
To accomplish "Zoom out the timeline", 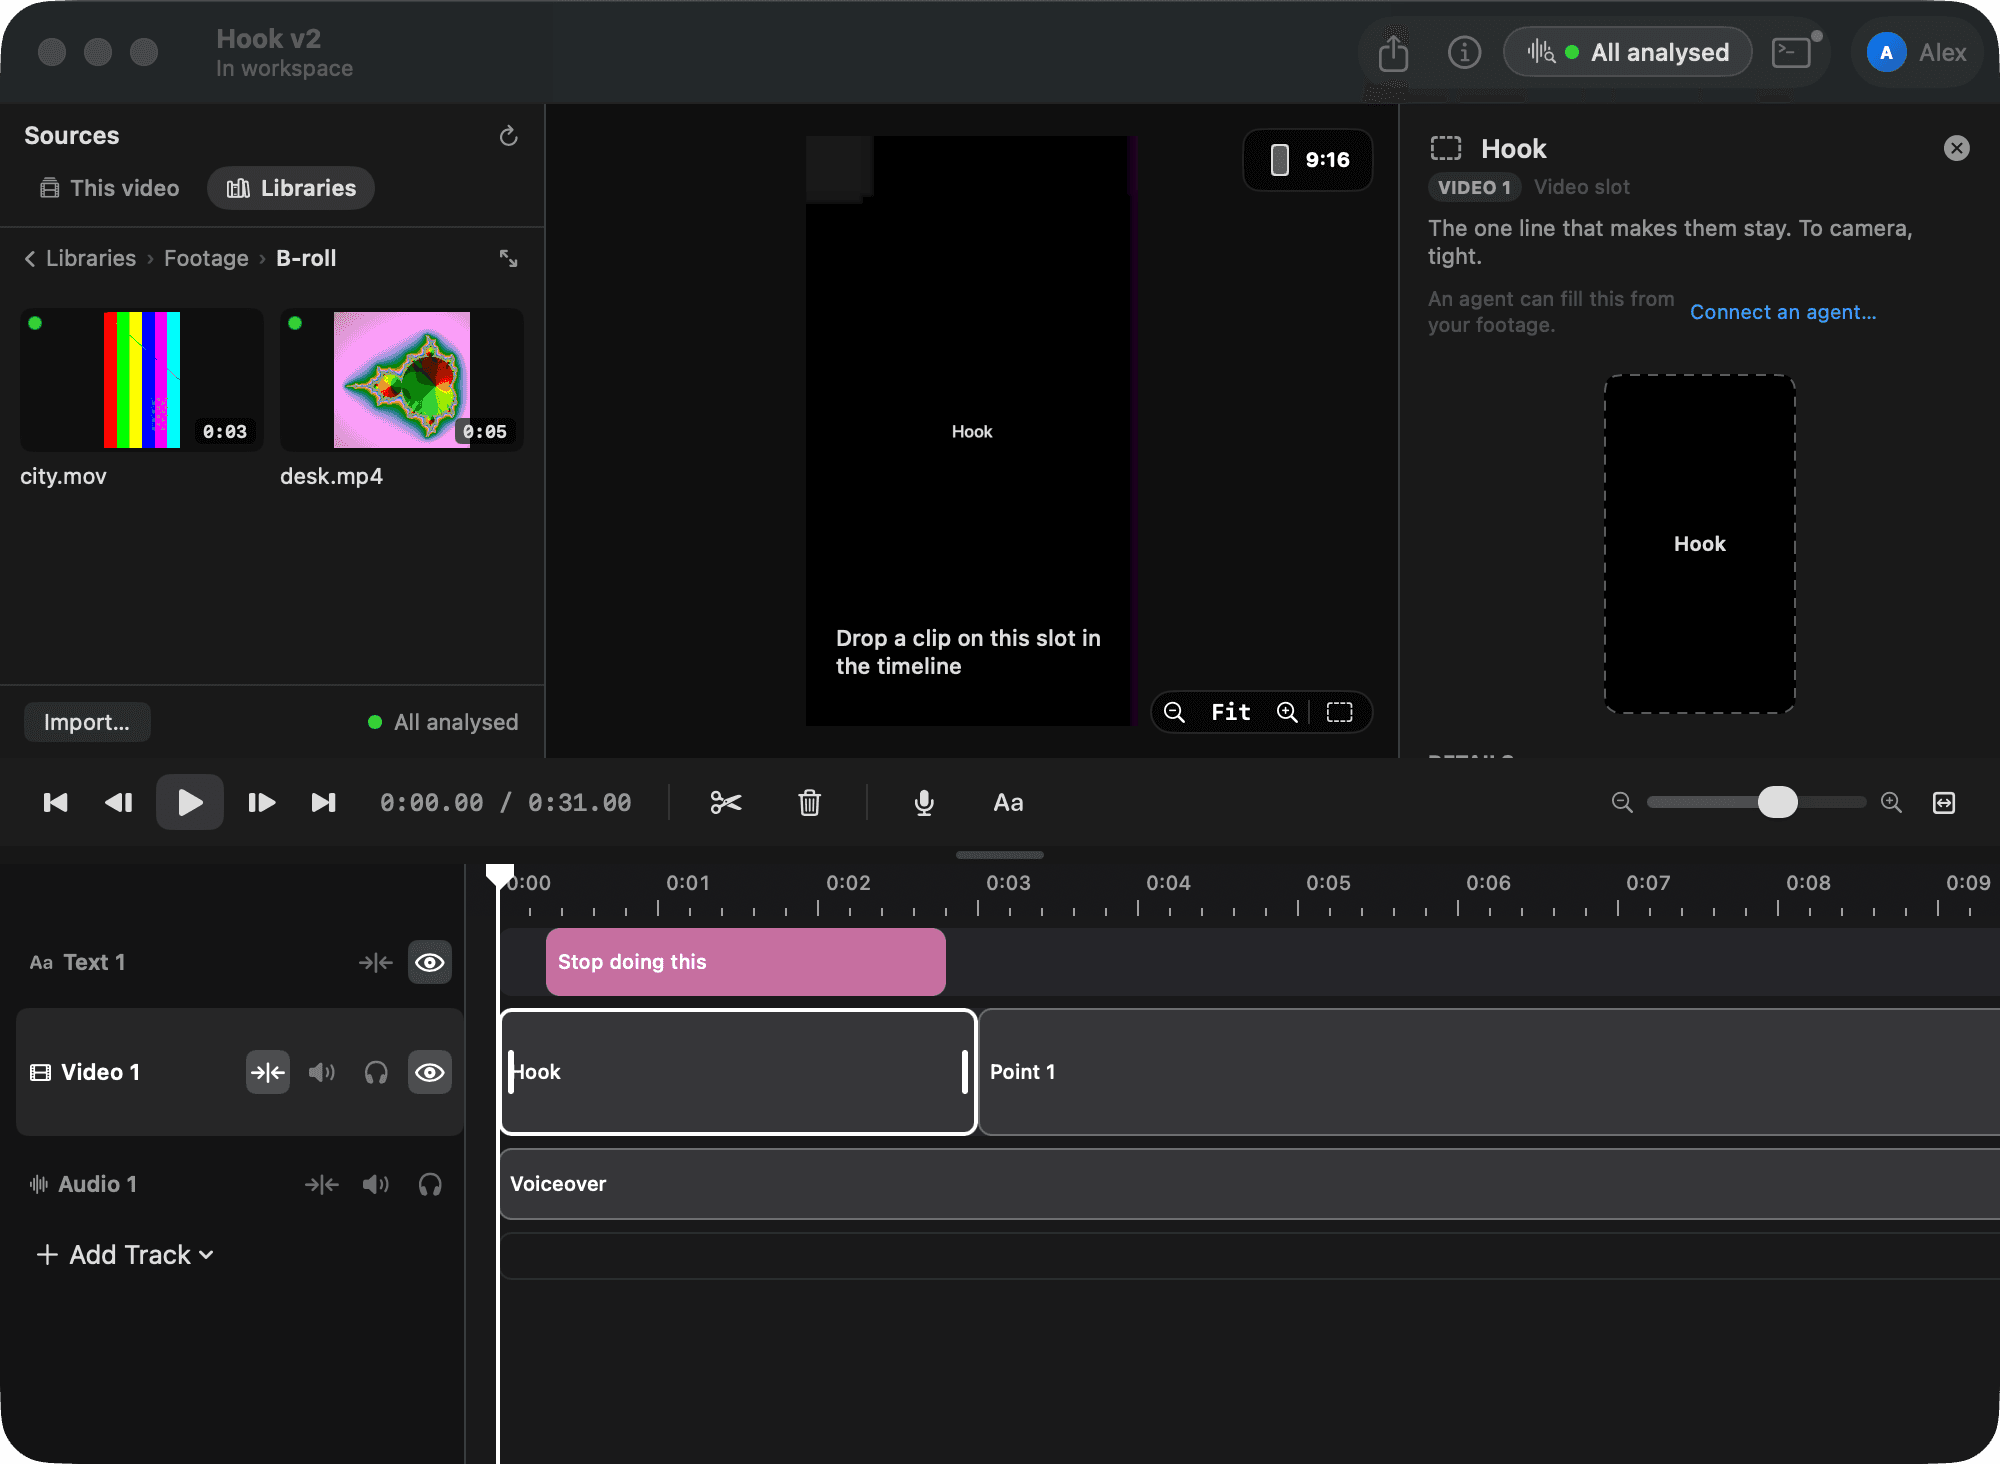I will pyautogui.click(x=1622, y=802).
